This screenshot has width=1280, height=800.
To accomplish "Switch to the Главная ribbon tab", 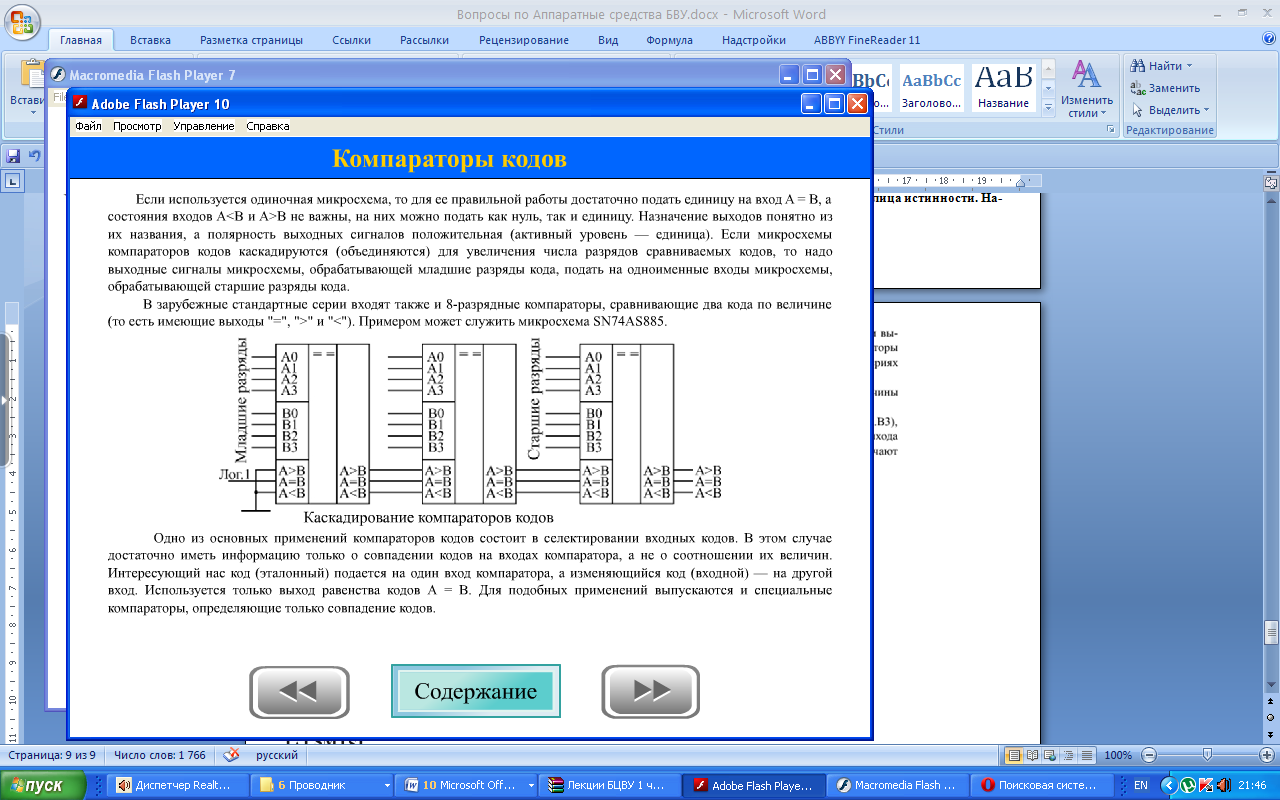I will click(x=81, y=40).
